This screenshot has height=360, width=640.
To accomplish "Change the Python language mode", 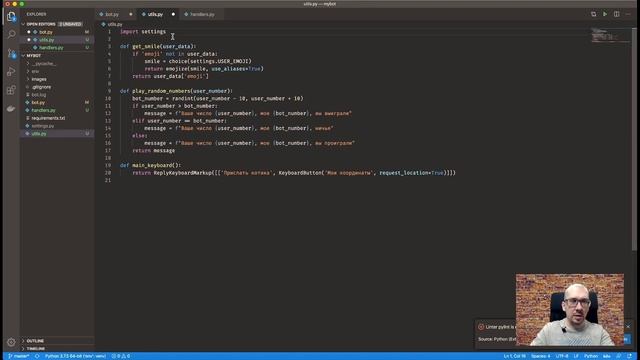I will (591, 356).
